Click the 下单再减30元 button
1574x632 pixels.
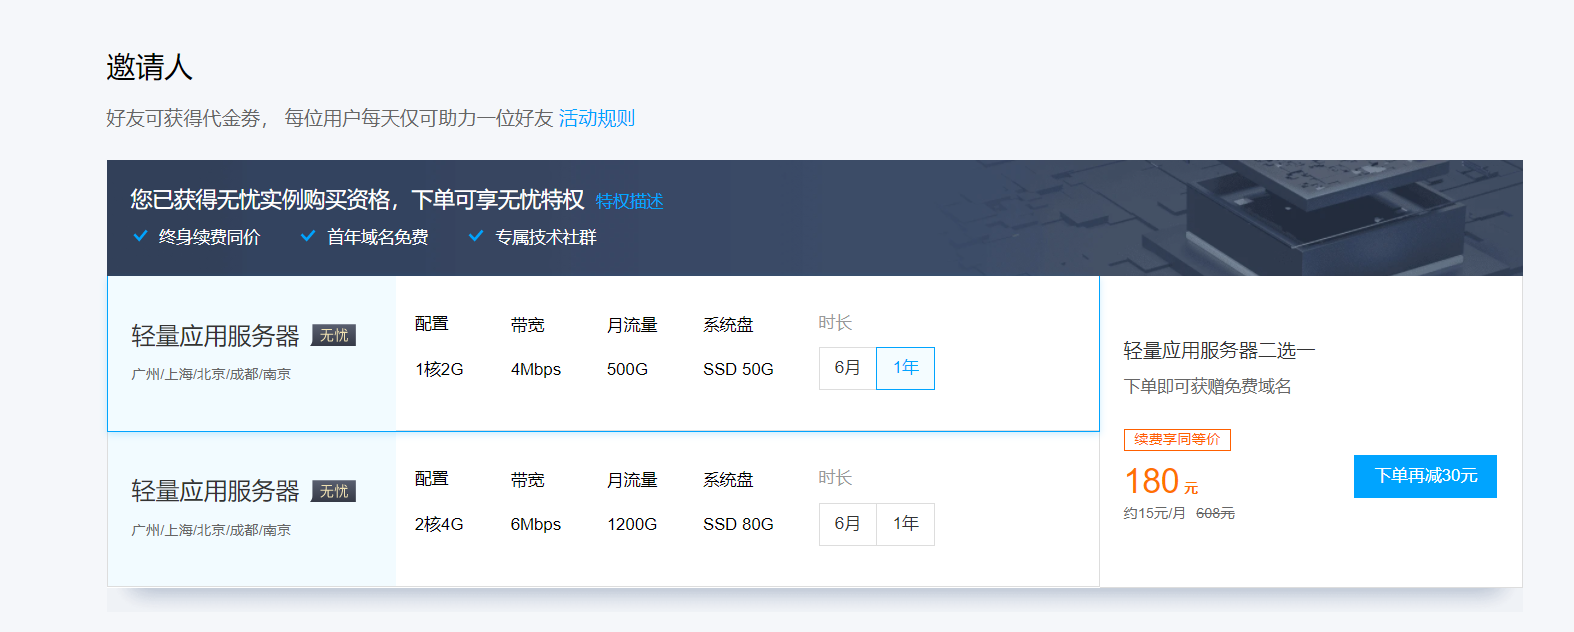pos(1425,476)
